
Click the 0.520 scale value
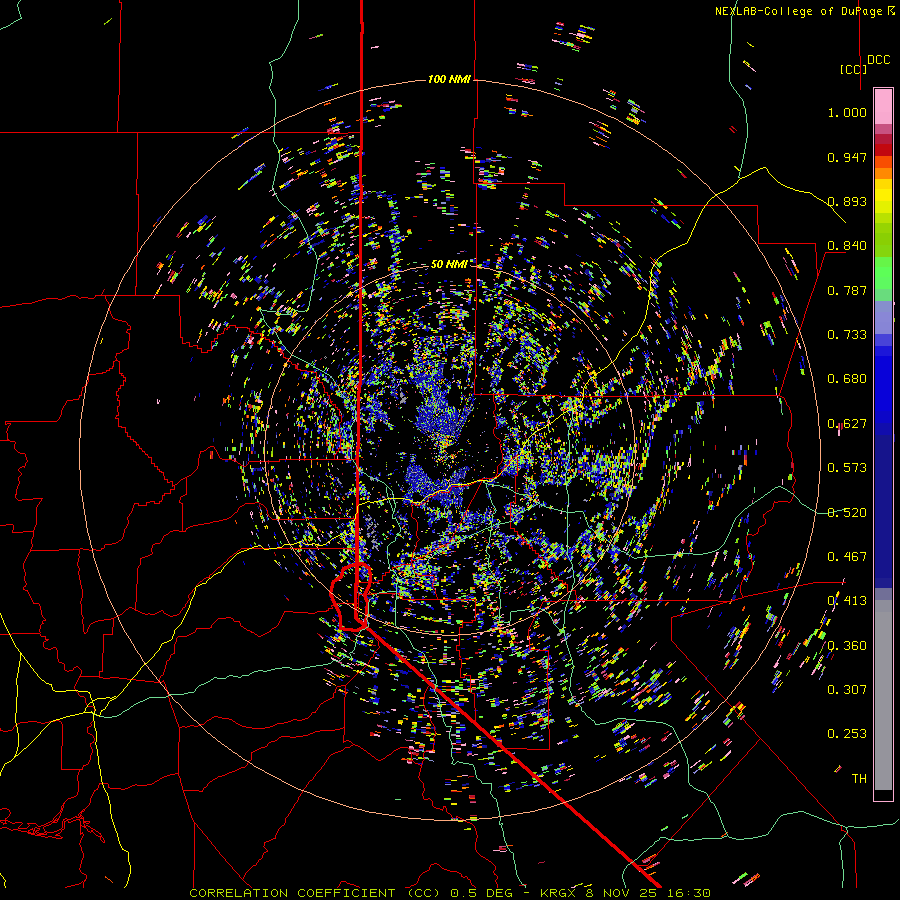[847, 513]
